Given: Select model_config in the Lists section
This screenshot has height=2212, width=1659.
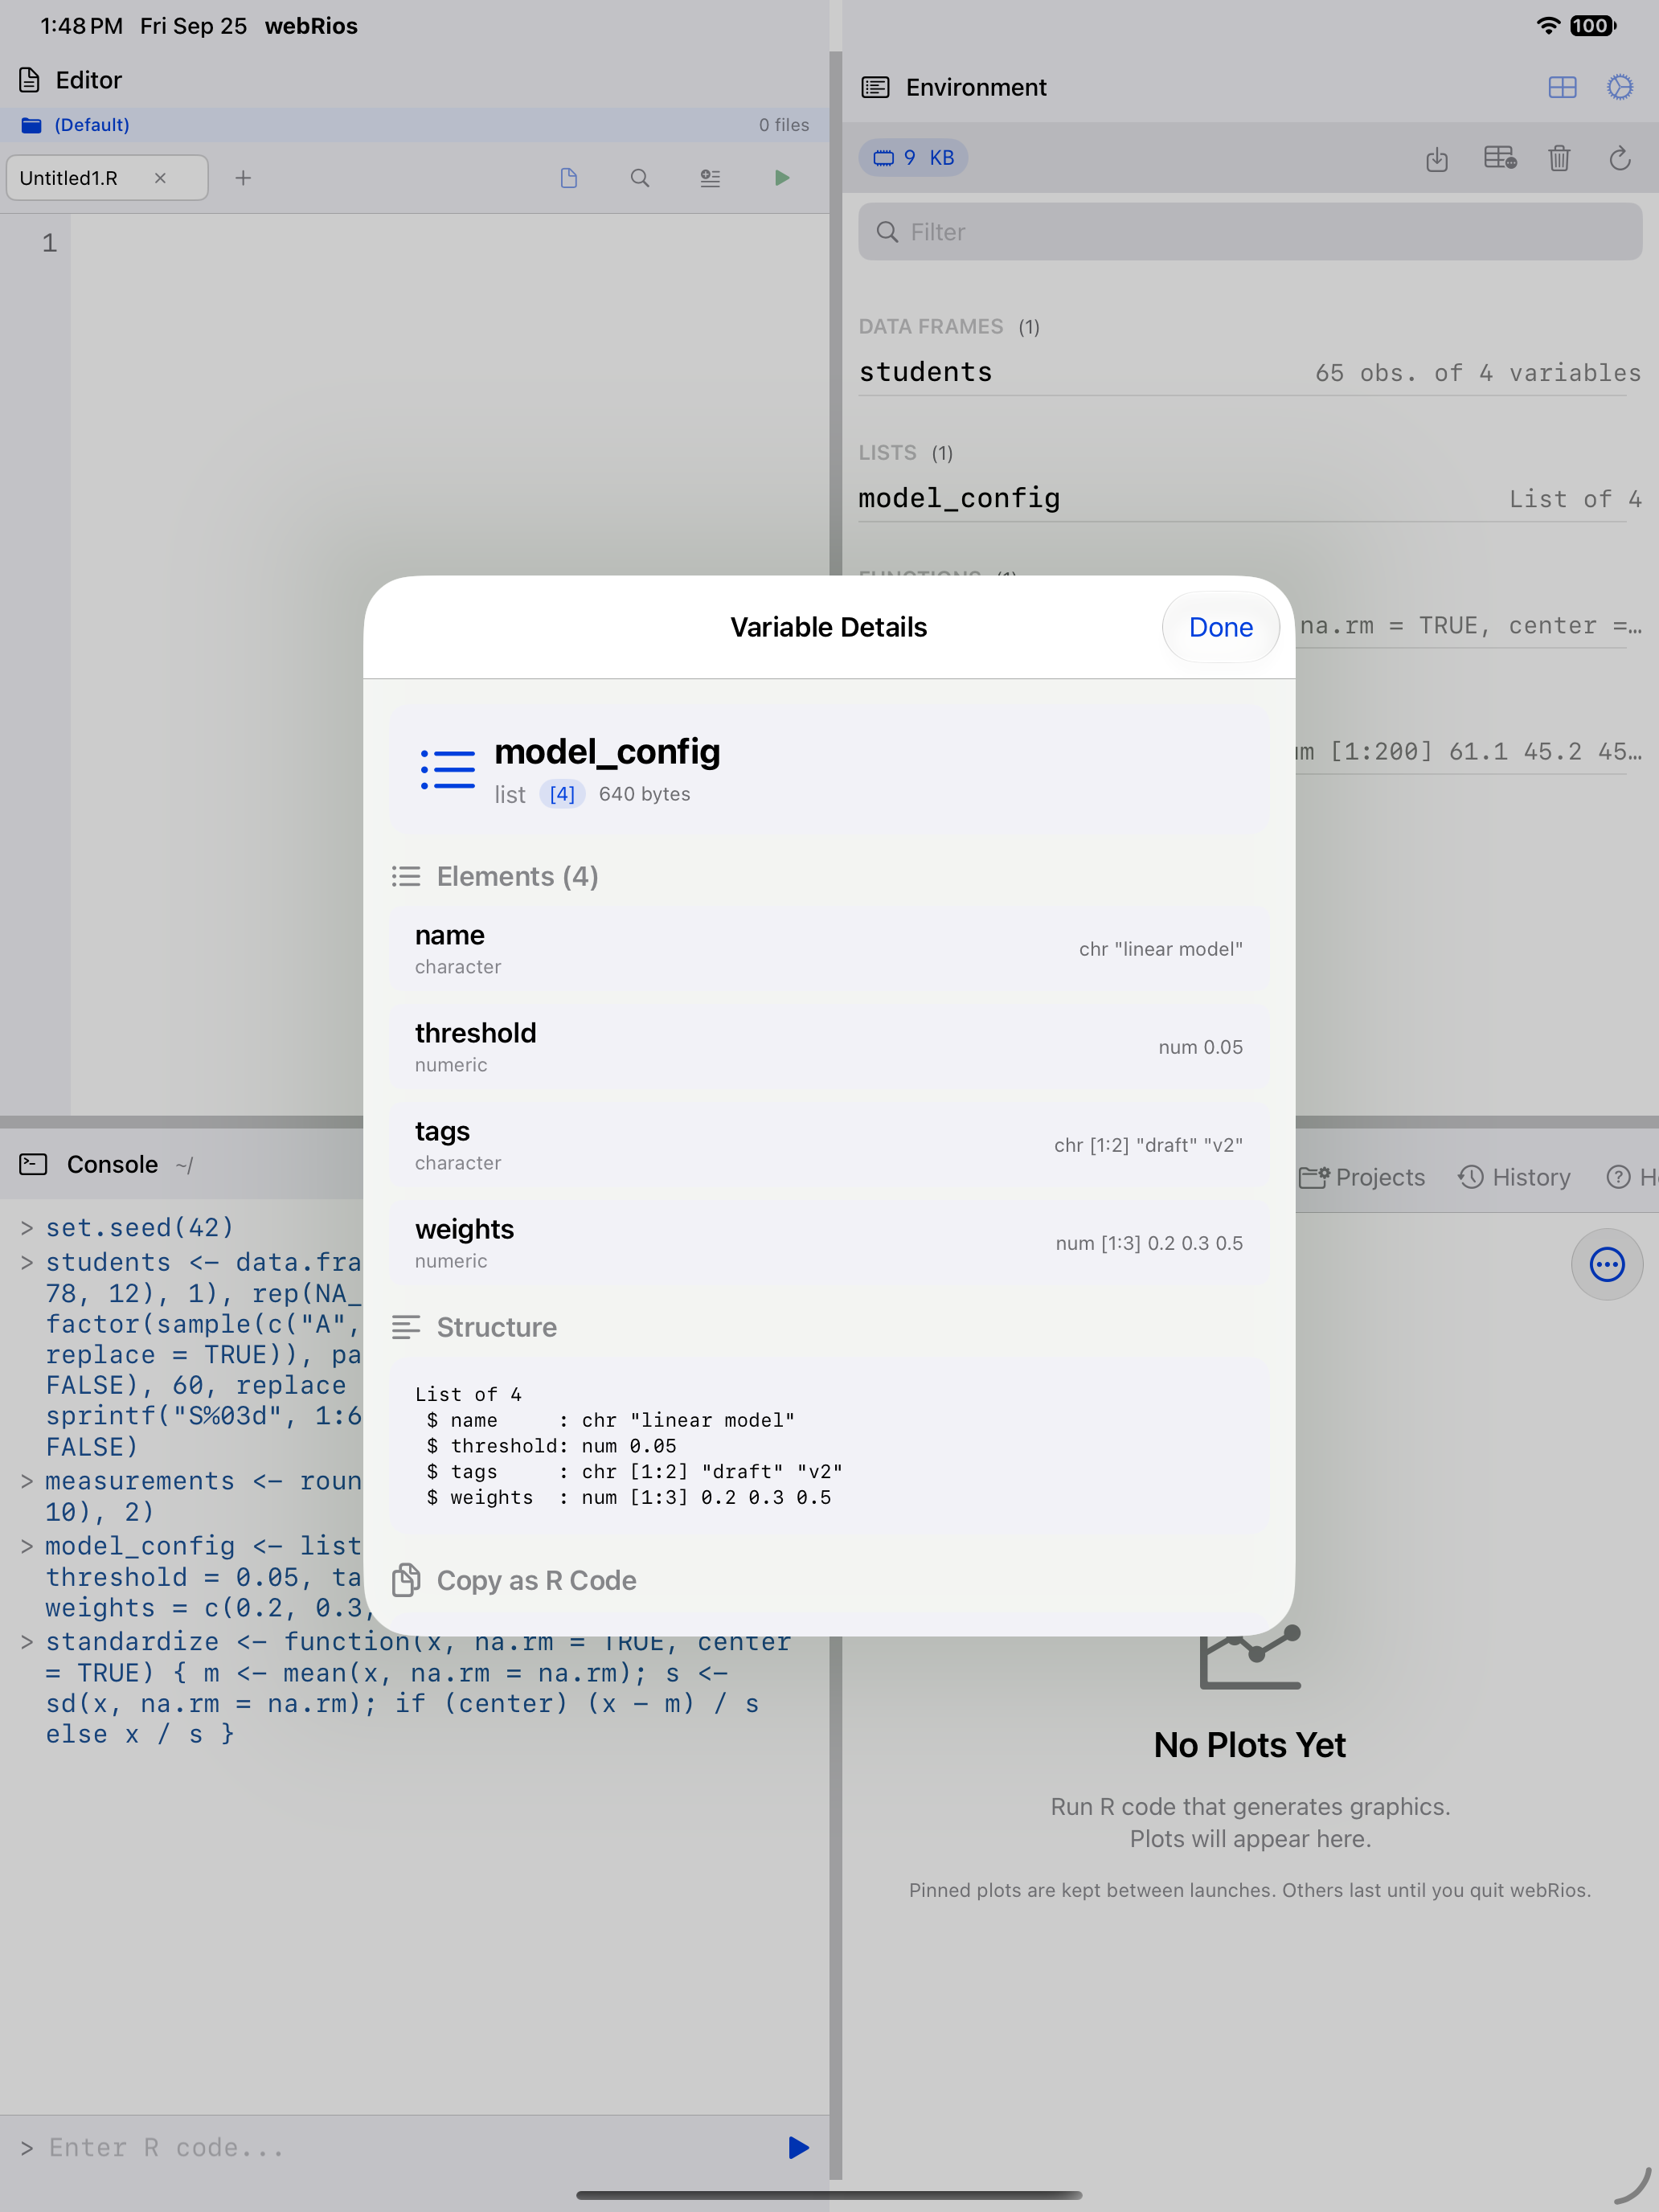Looking at the screenshot, I should click(1250, 498).
